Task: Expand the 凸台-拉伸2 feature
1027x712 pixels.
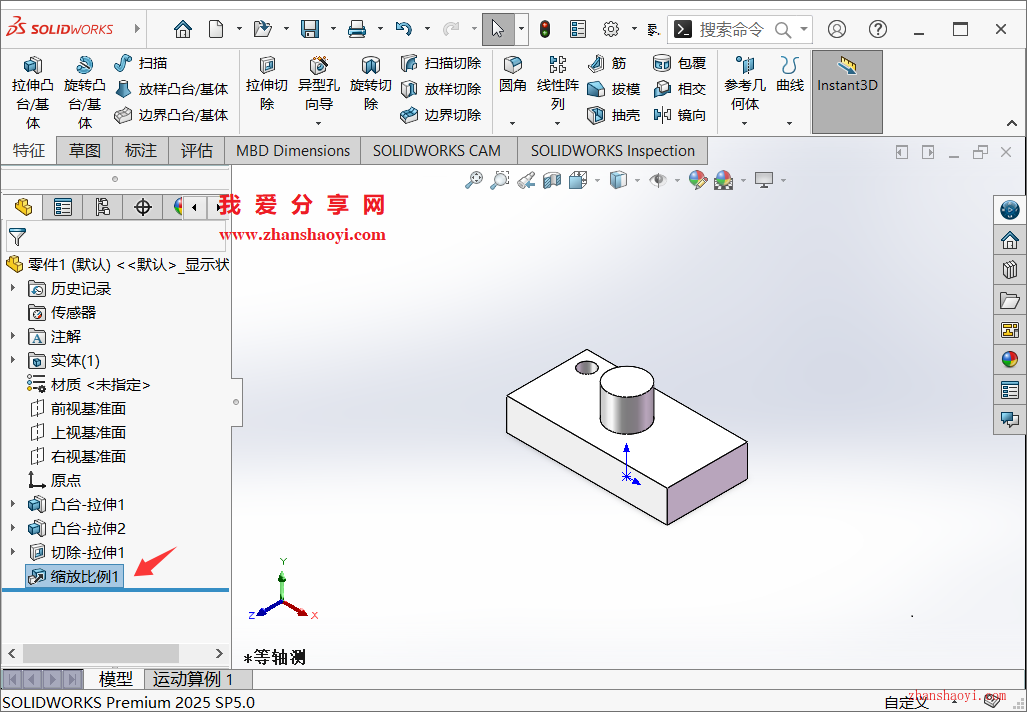Action: coord(12,528)
